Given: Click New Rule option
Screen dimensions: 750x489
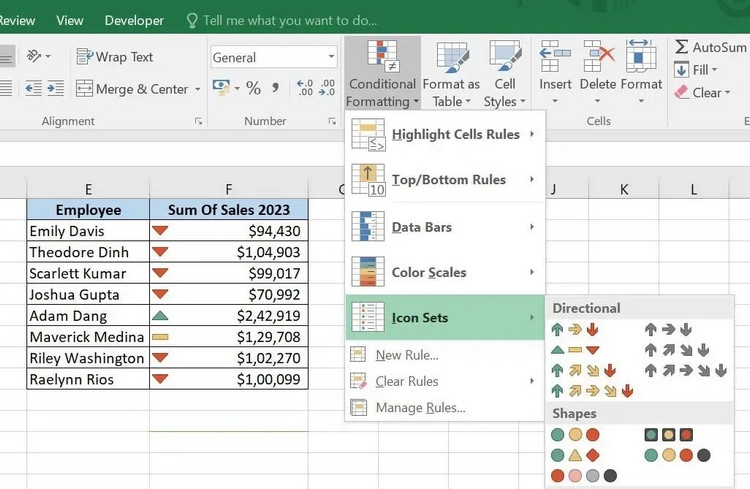Looking at the screenshot, I should point(407,355).
